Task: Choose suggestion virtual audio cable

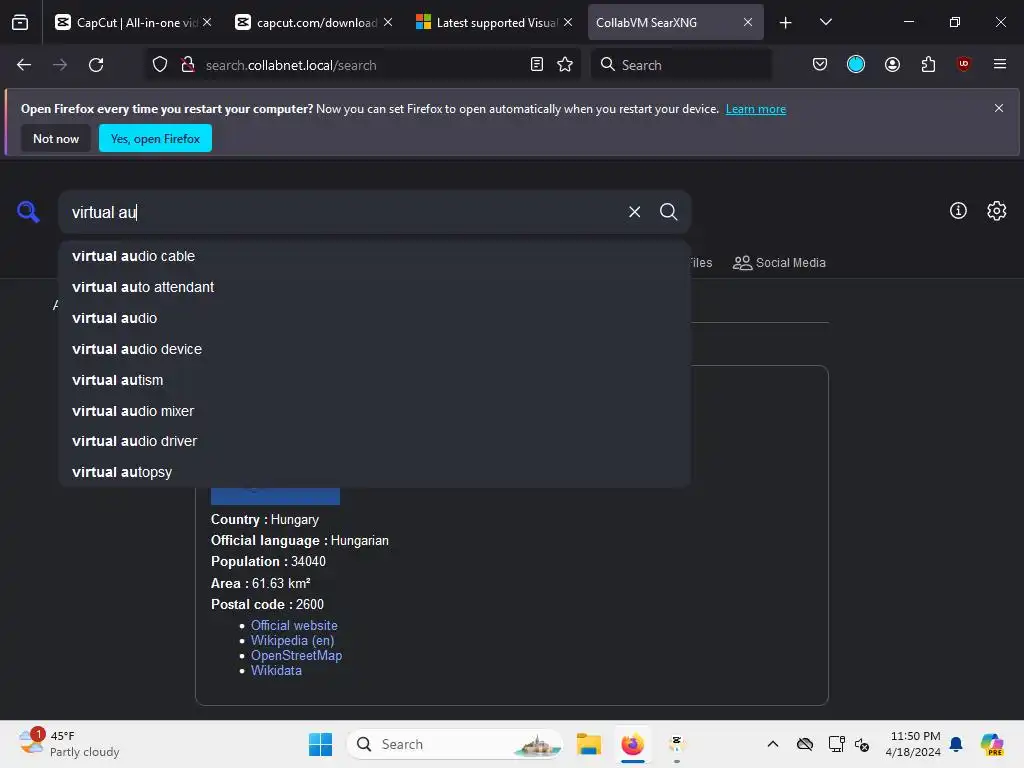Action: click(x=374, y=256)
